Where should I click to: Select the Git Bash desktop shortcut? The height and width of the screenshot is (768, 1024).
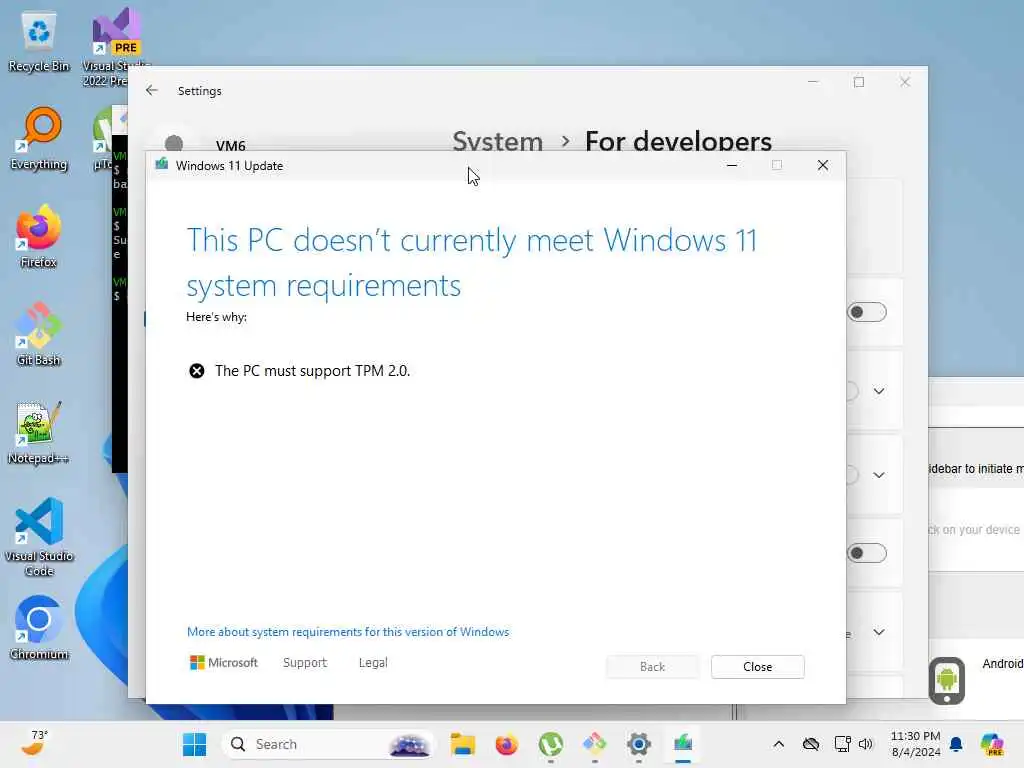click(x=39, y=334)
